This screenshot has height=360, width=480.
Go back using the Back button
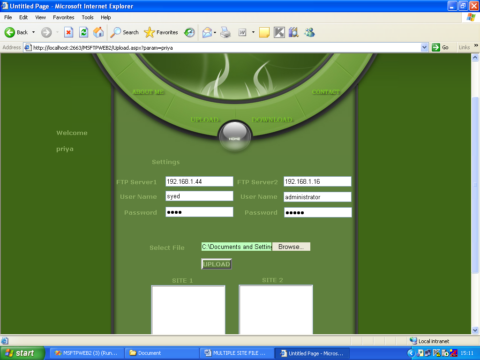point(16,32)
